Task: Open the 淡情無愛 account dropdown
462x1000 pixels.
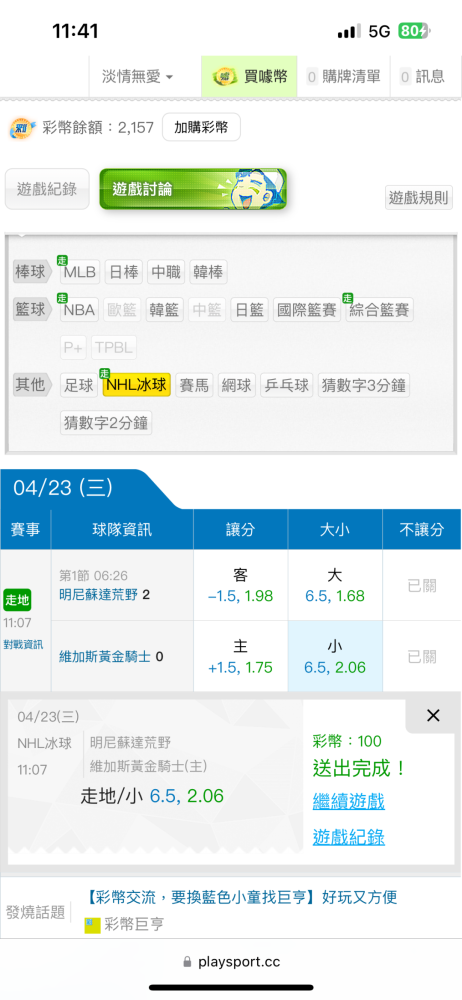Action: point(137,77)
